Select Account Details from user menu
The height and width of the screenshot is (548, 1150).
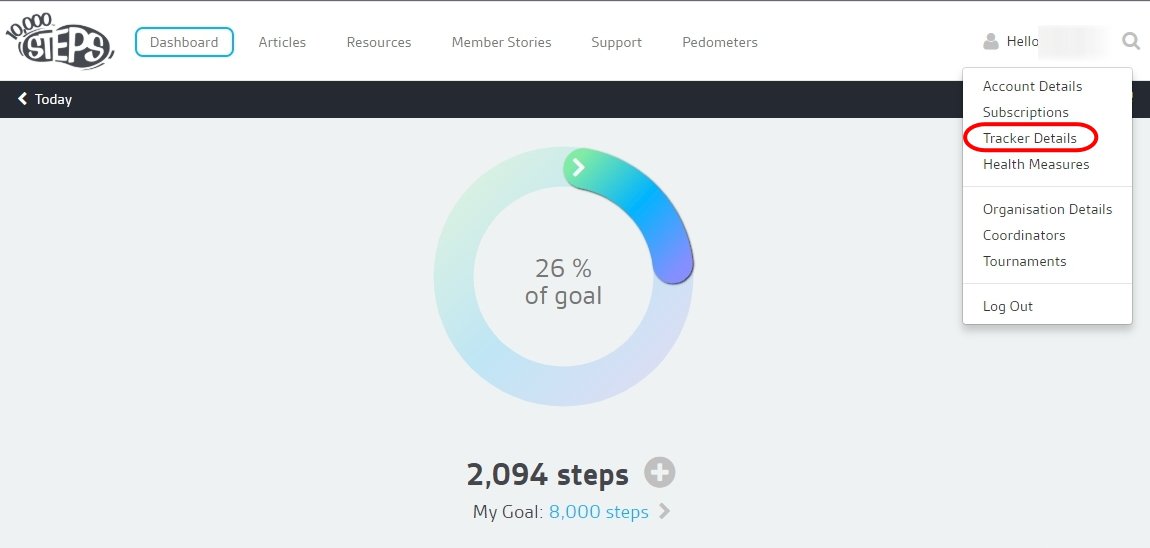click(1033, 86)
